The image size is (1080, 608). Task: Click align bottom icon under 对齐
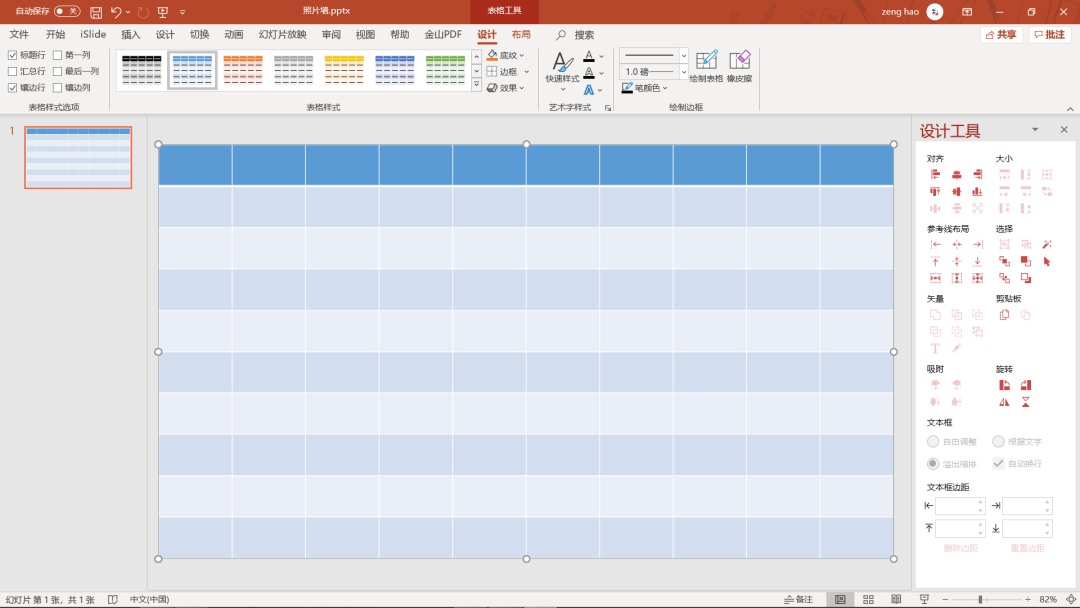977,191
